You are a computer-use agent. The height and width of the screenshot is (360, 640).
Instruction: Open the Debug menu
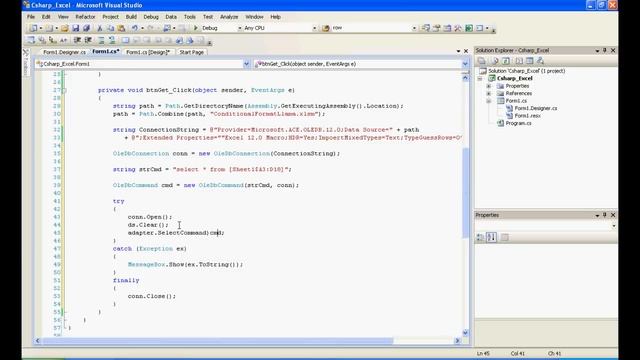[x=151, y=17]
